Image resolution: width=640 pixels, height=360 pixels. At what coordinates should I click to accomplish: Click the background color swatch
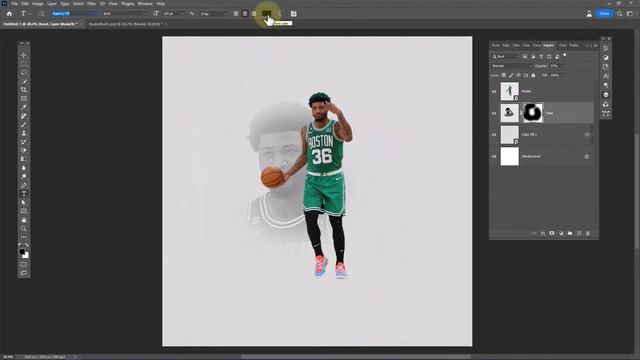point(26,256)
